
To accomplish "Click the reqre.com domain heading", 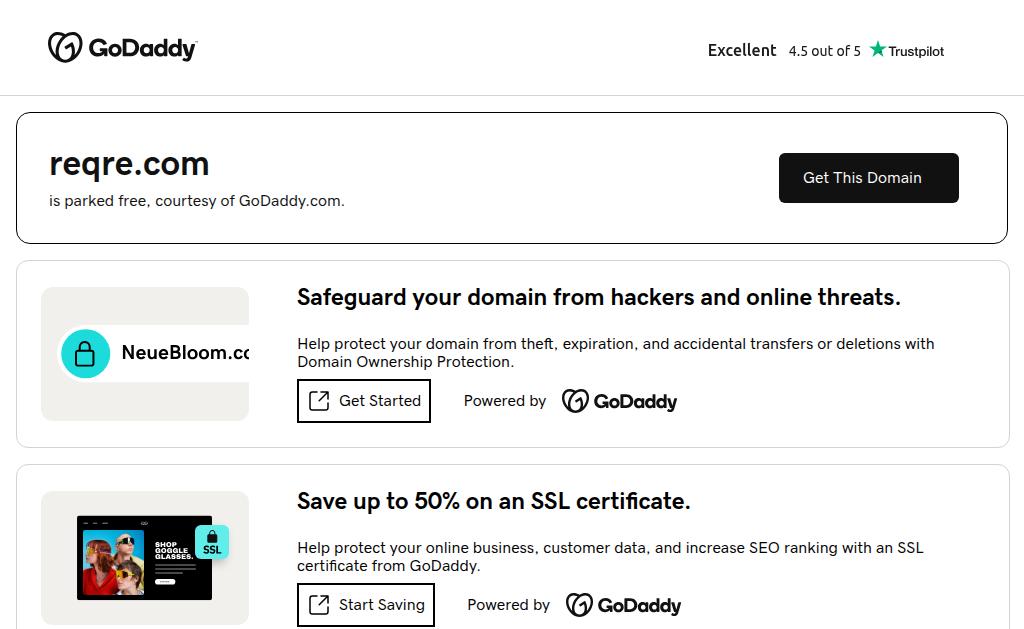I will click(x=129, y=164).
